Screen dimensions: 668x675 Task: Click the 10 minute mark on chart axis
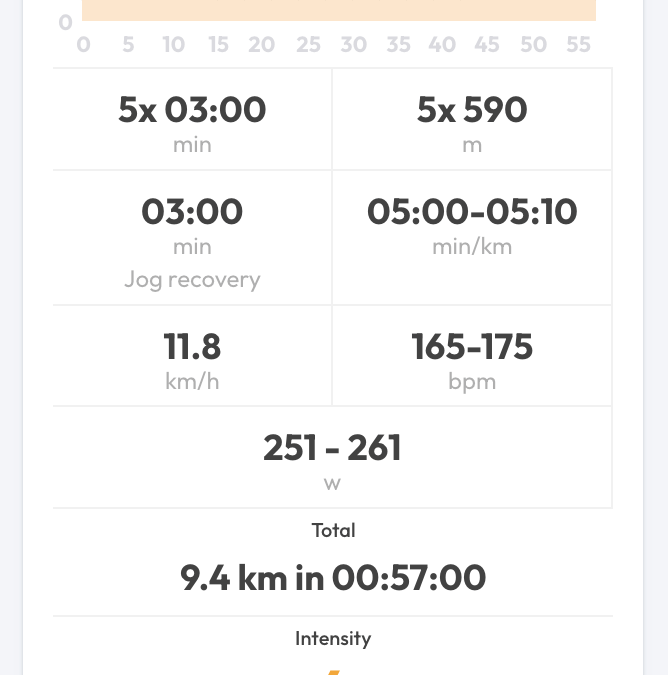173,45
